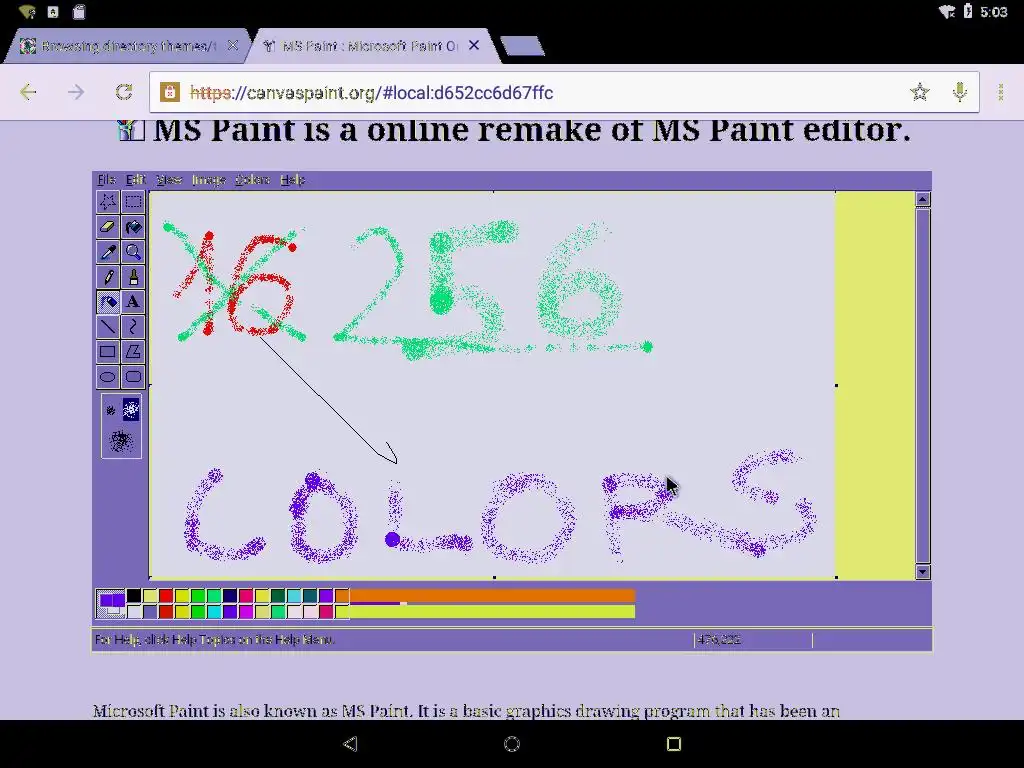This screenshot has width=1024, height=768.
Task: Click the 'For Help, click Help Topics' status text
Action: (215, 639)
